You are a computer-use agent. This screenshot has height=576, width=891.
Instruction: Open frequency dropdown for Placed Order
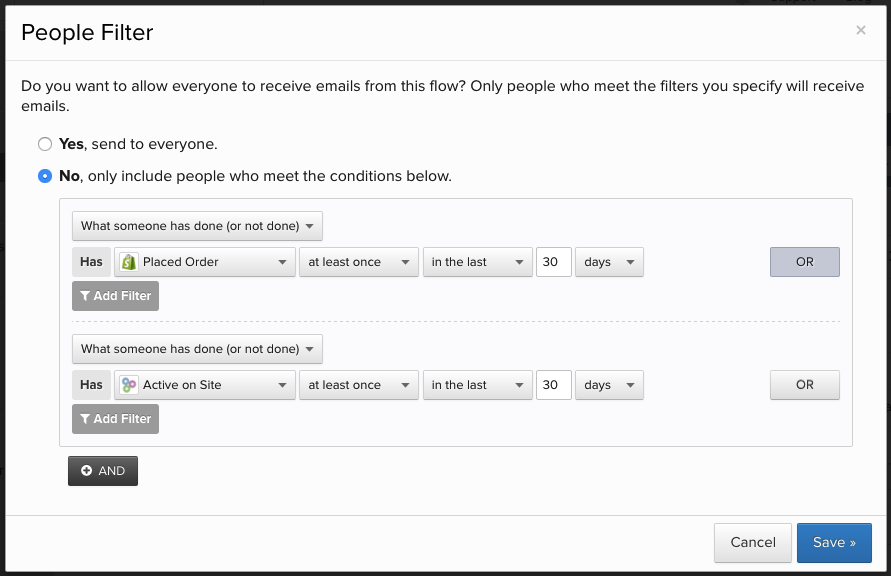[x=359, y=262]
